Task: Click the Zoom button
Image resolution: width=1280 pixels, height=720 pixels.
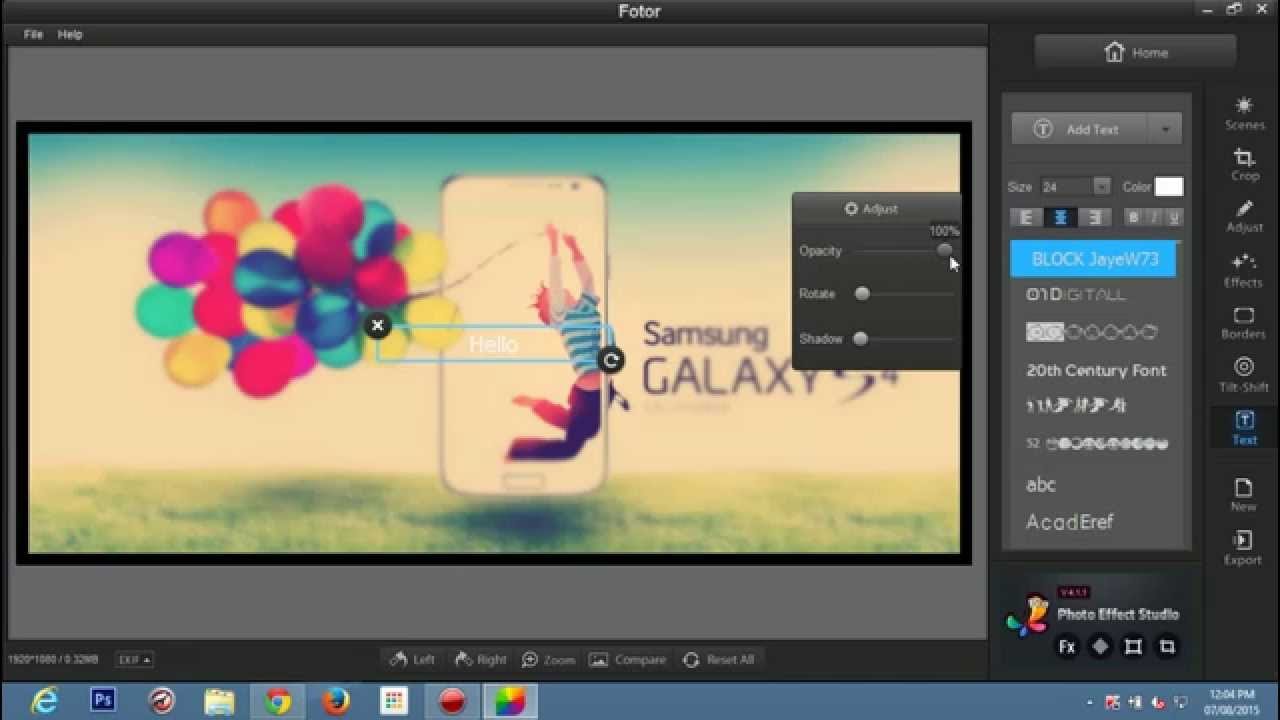Action: [x=549, y=659]
